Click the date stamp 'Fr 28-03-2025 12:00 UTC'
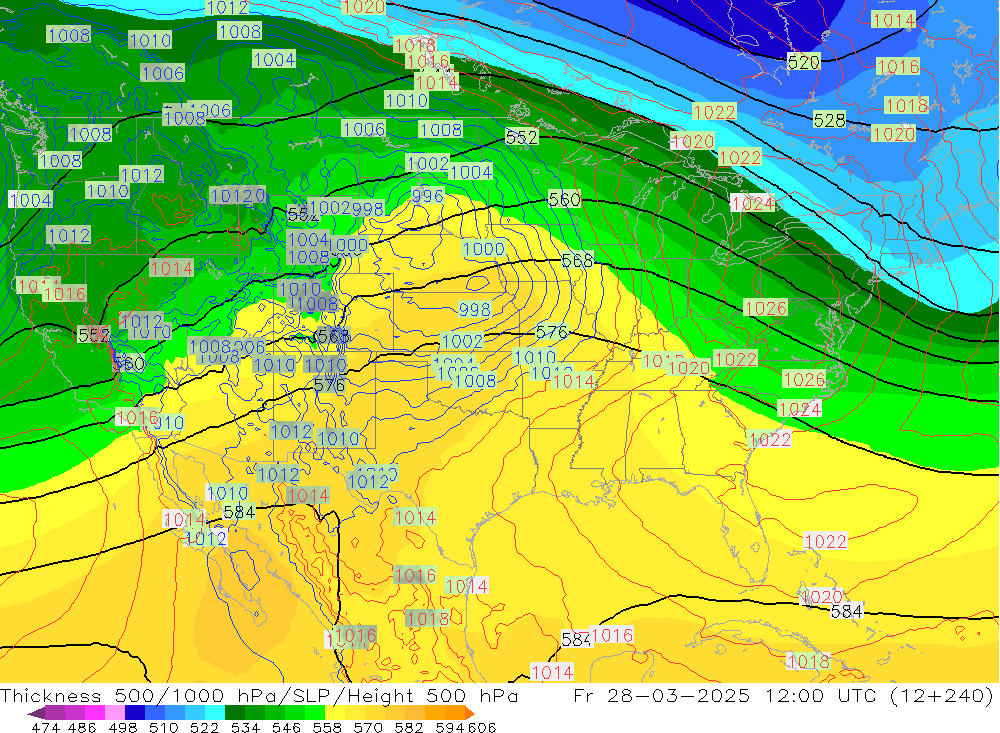Image resolution: width=1000 pixels, height=733 pixels. 725,696
